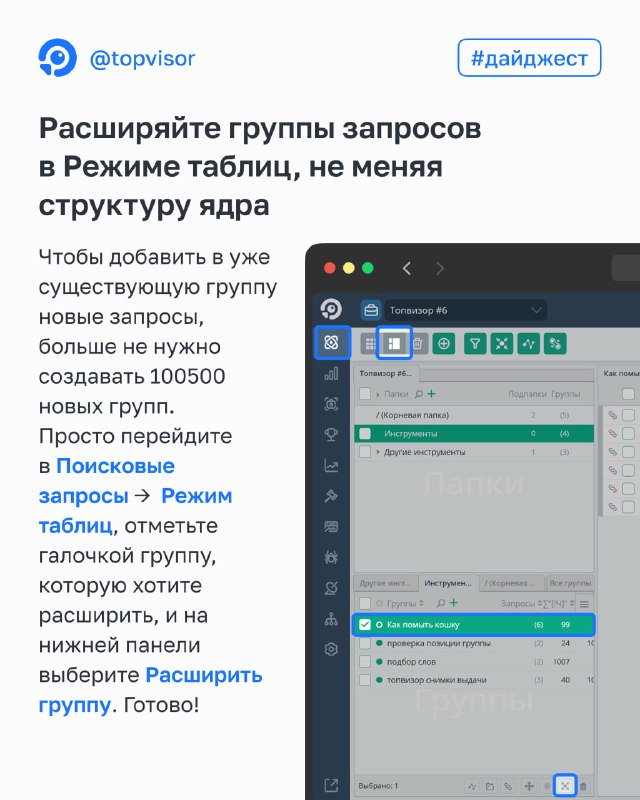Click the briefcase project icon

[371, 310]
